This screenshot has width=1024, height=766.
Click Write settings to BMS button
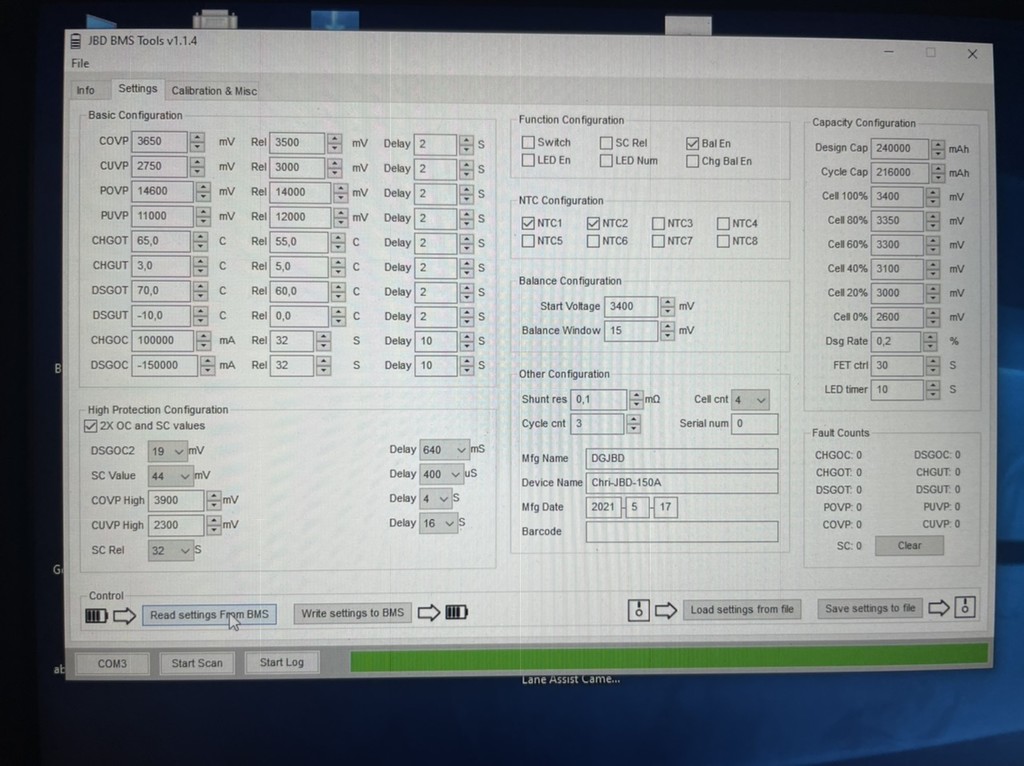click(353, 613)
